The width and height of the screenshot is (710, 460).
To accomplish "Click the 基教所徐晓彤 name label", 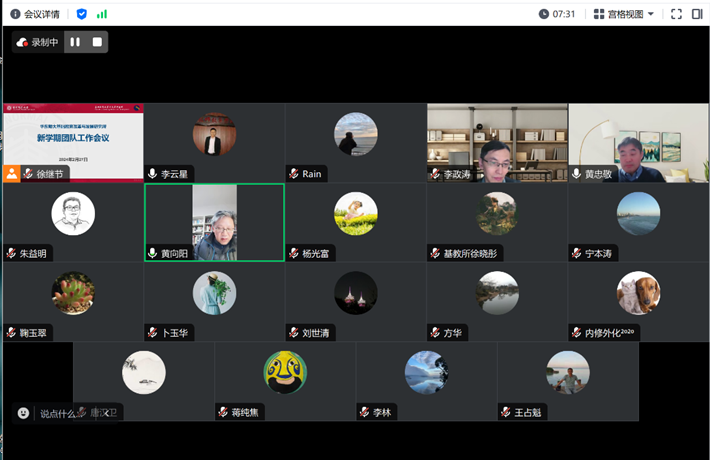I will click(x=470, y=254).
